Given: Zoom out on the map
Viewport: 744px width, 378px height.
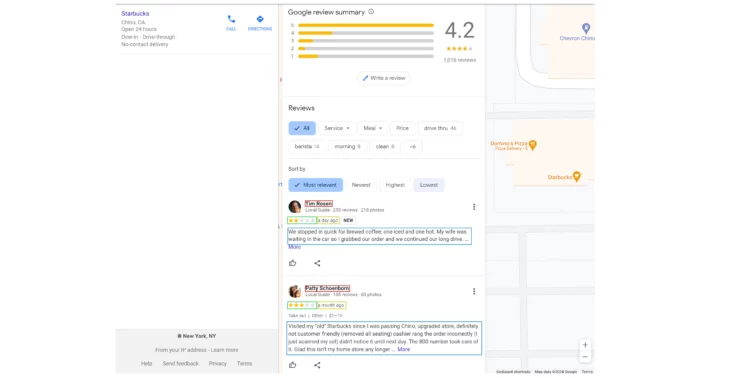Looking at the screenshot, I should pos(585,357).
